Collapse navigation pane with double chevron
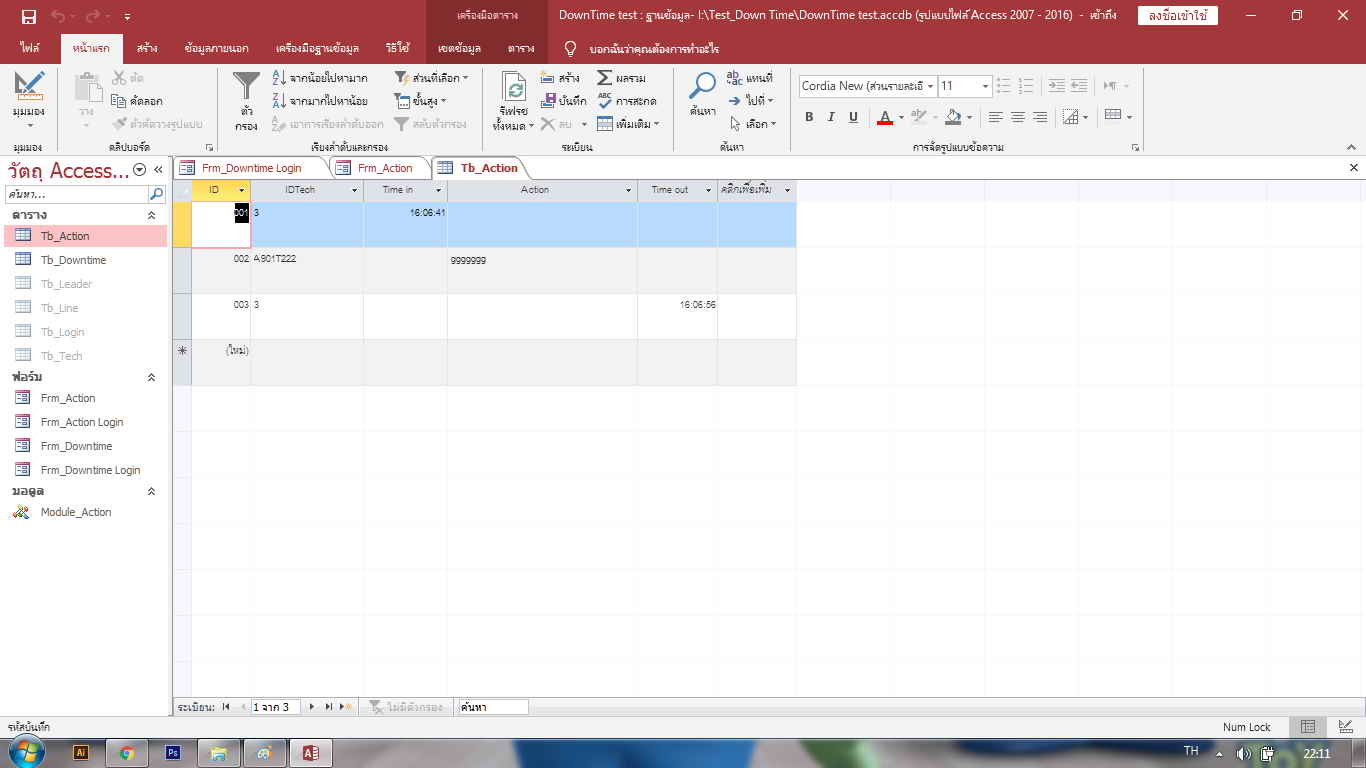The height and width of the screenshot is (768, 1366). (158, 170)
